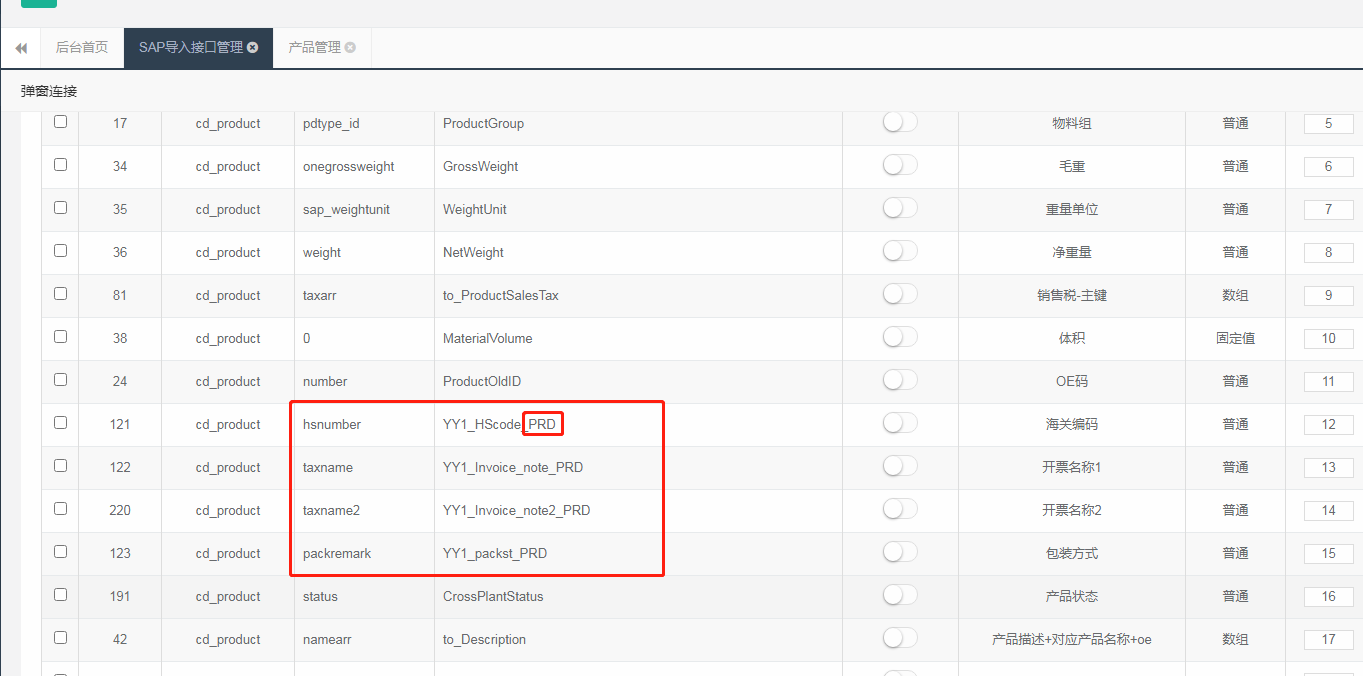Close the 产品管理 tab with its X icon
1363x676 pixels.
350,47
